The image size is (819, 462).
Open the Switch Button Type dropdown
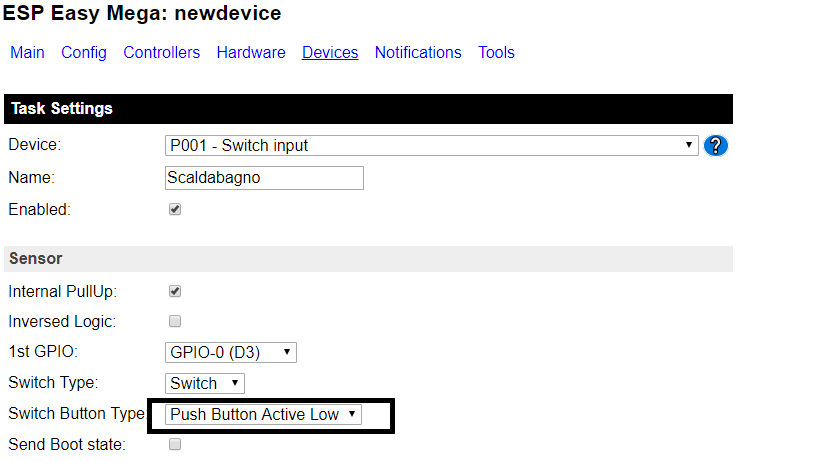pyautogui.click(x=264, y=414)
